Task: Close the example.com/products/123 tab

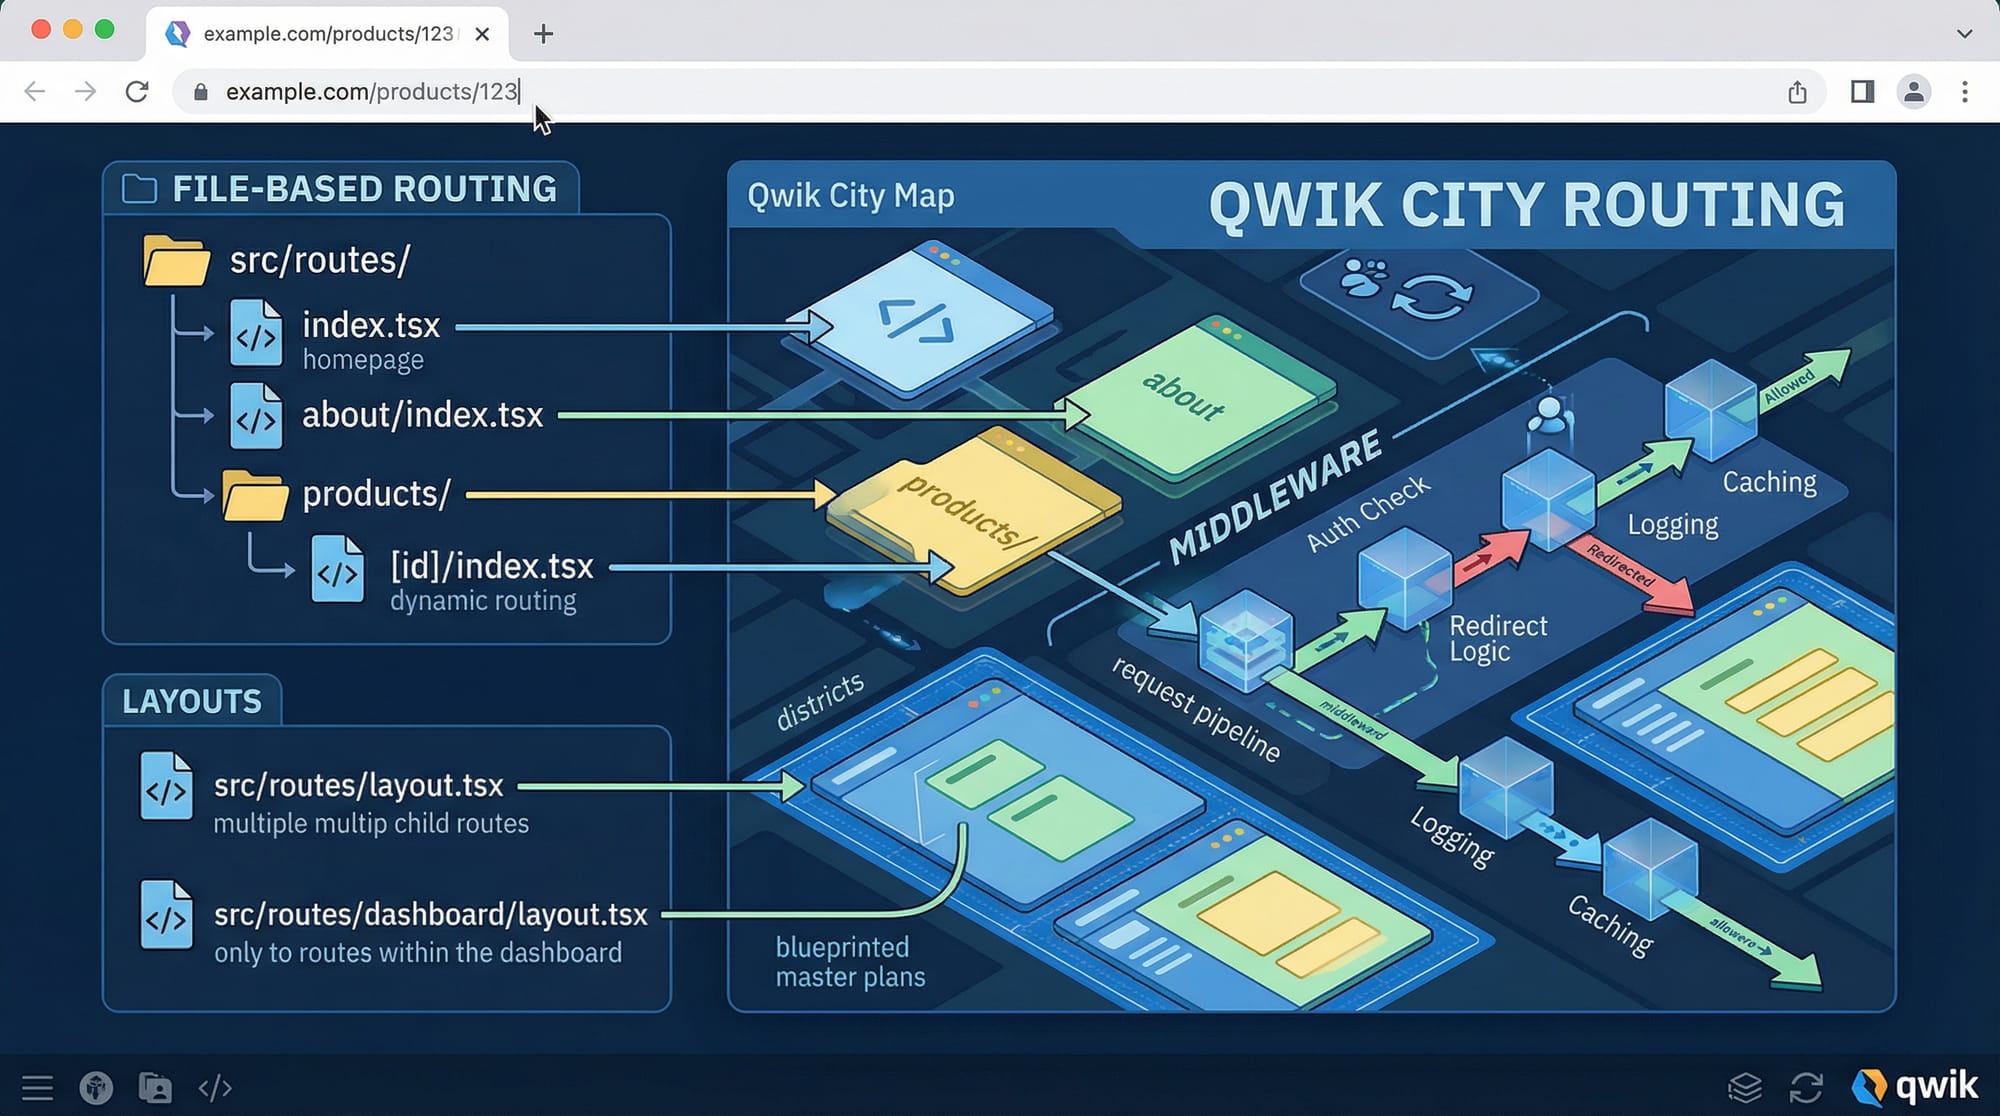Action: tap(482, 34)
